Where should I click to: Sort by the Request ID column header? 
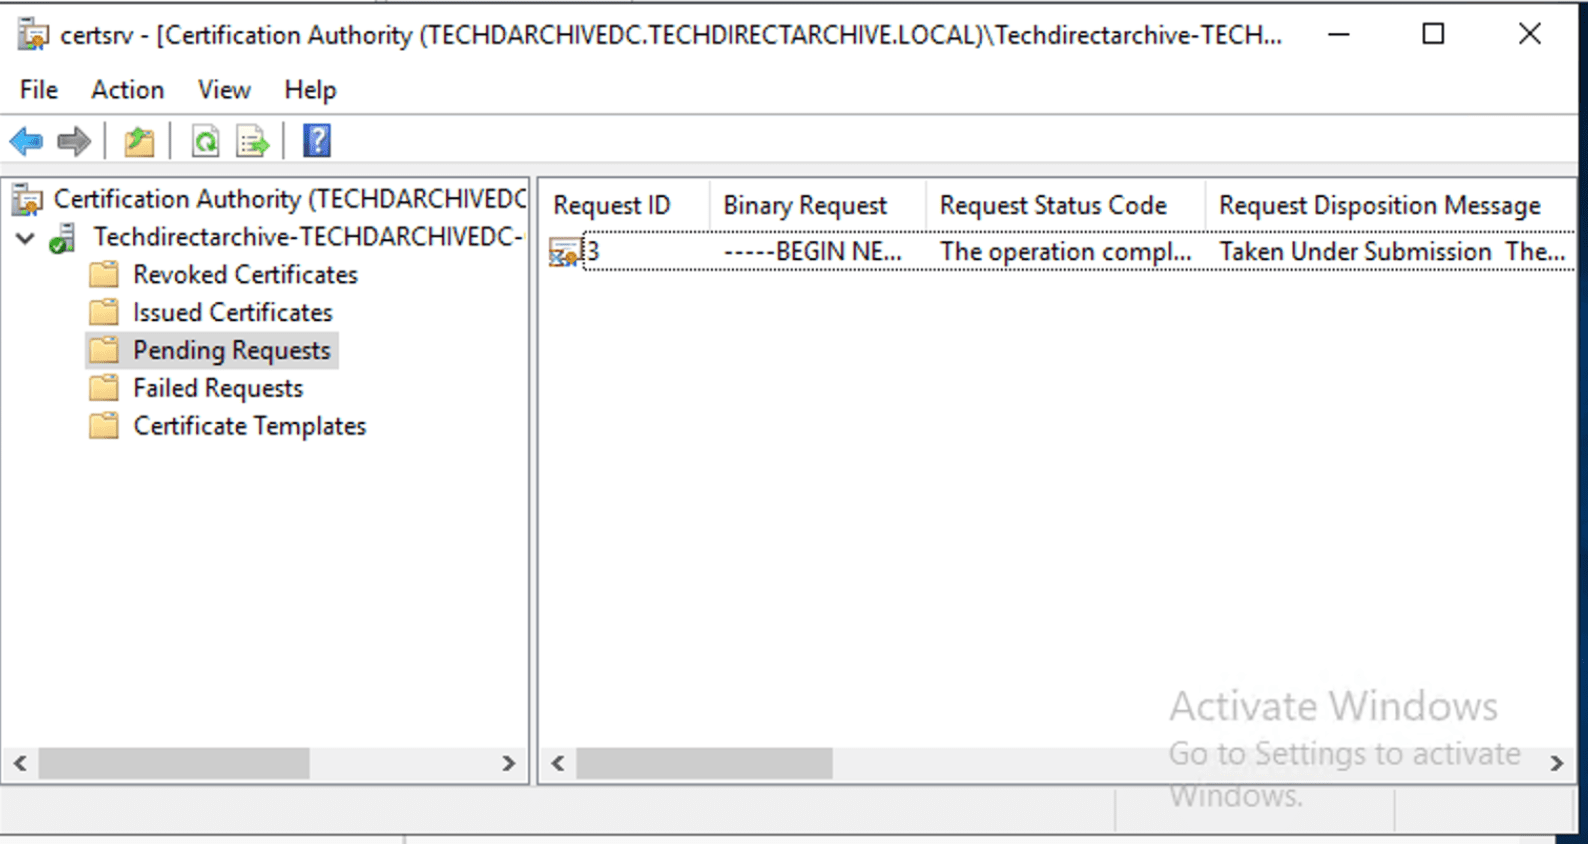tap(612, 205)
